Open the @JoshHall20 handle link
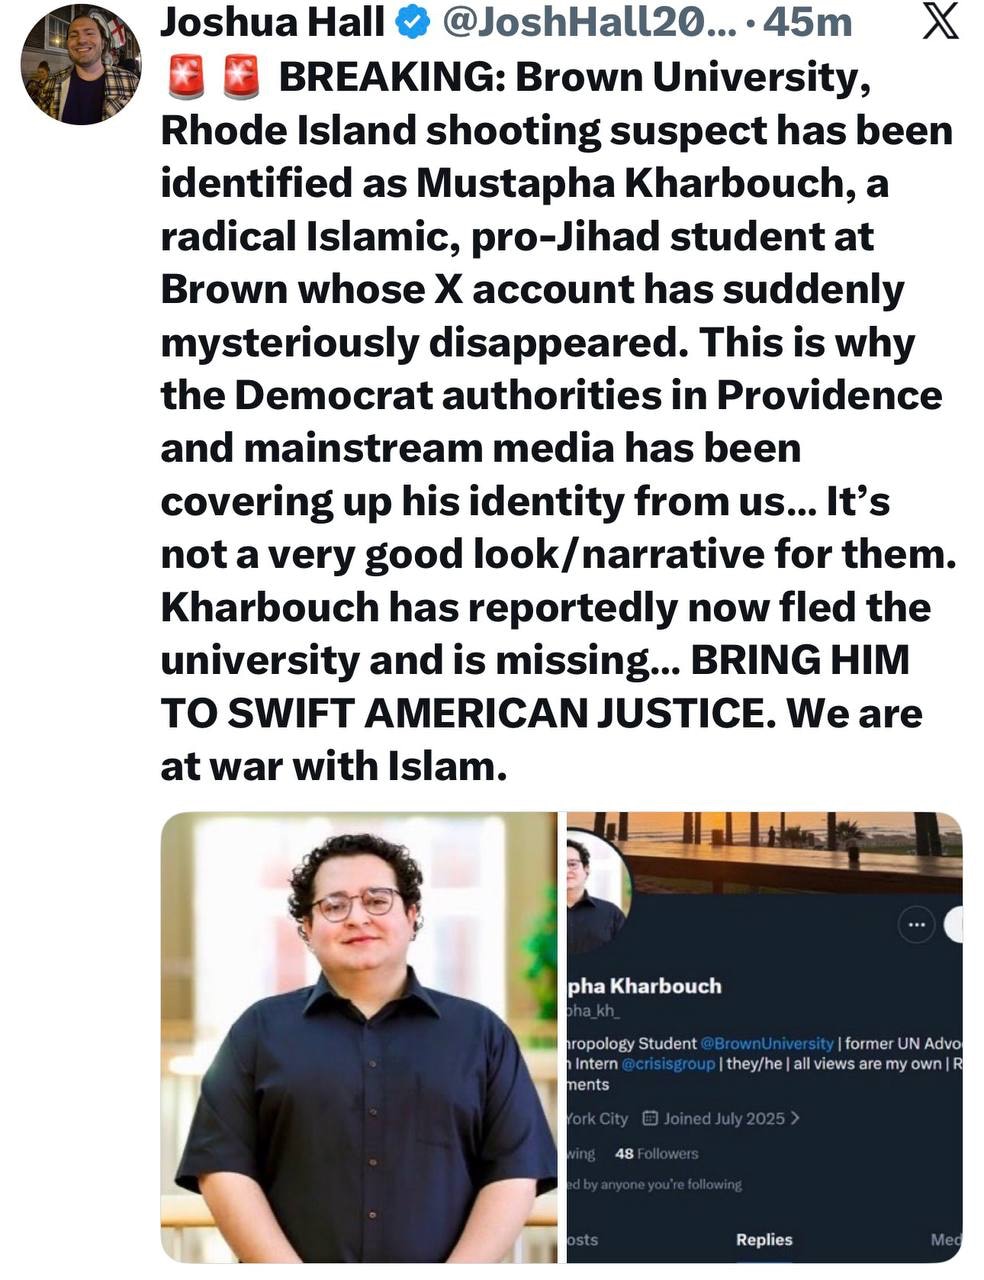984x1280 pixels. pos(586,22)
